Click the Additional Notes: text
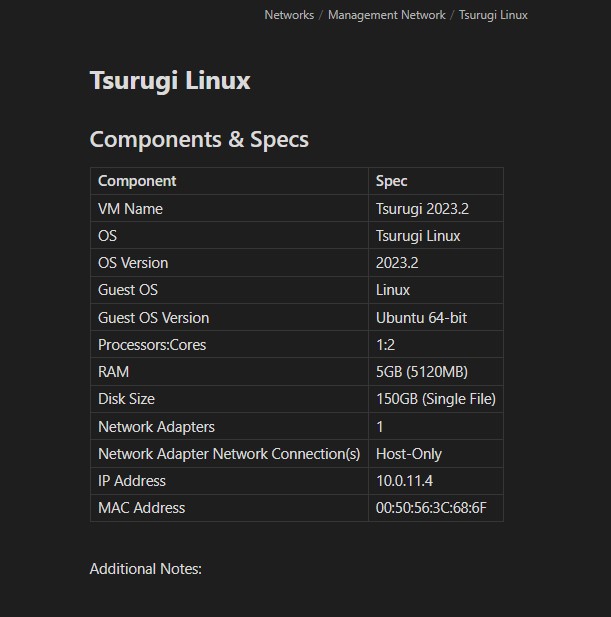 (146, 569)
